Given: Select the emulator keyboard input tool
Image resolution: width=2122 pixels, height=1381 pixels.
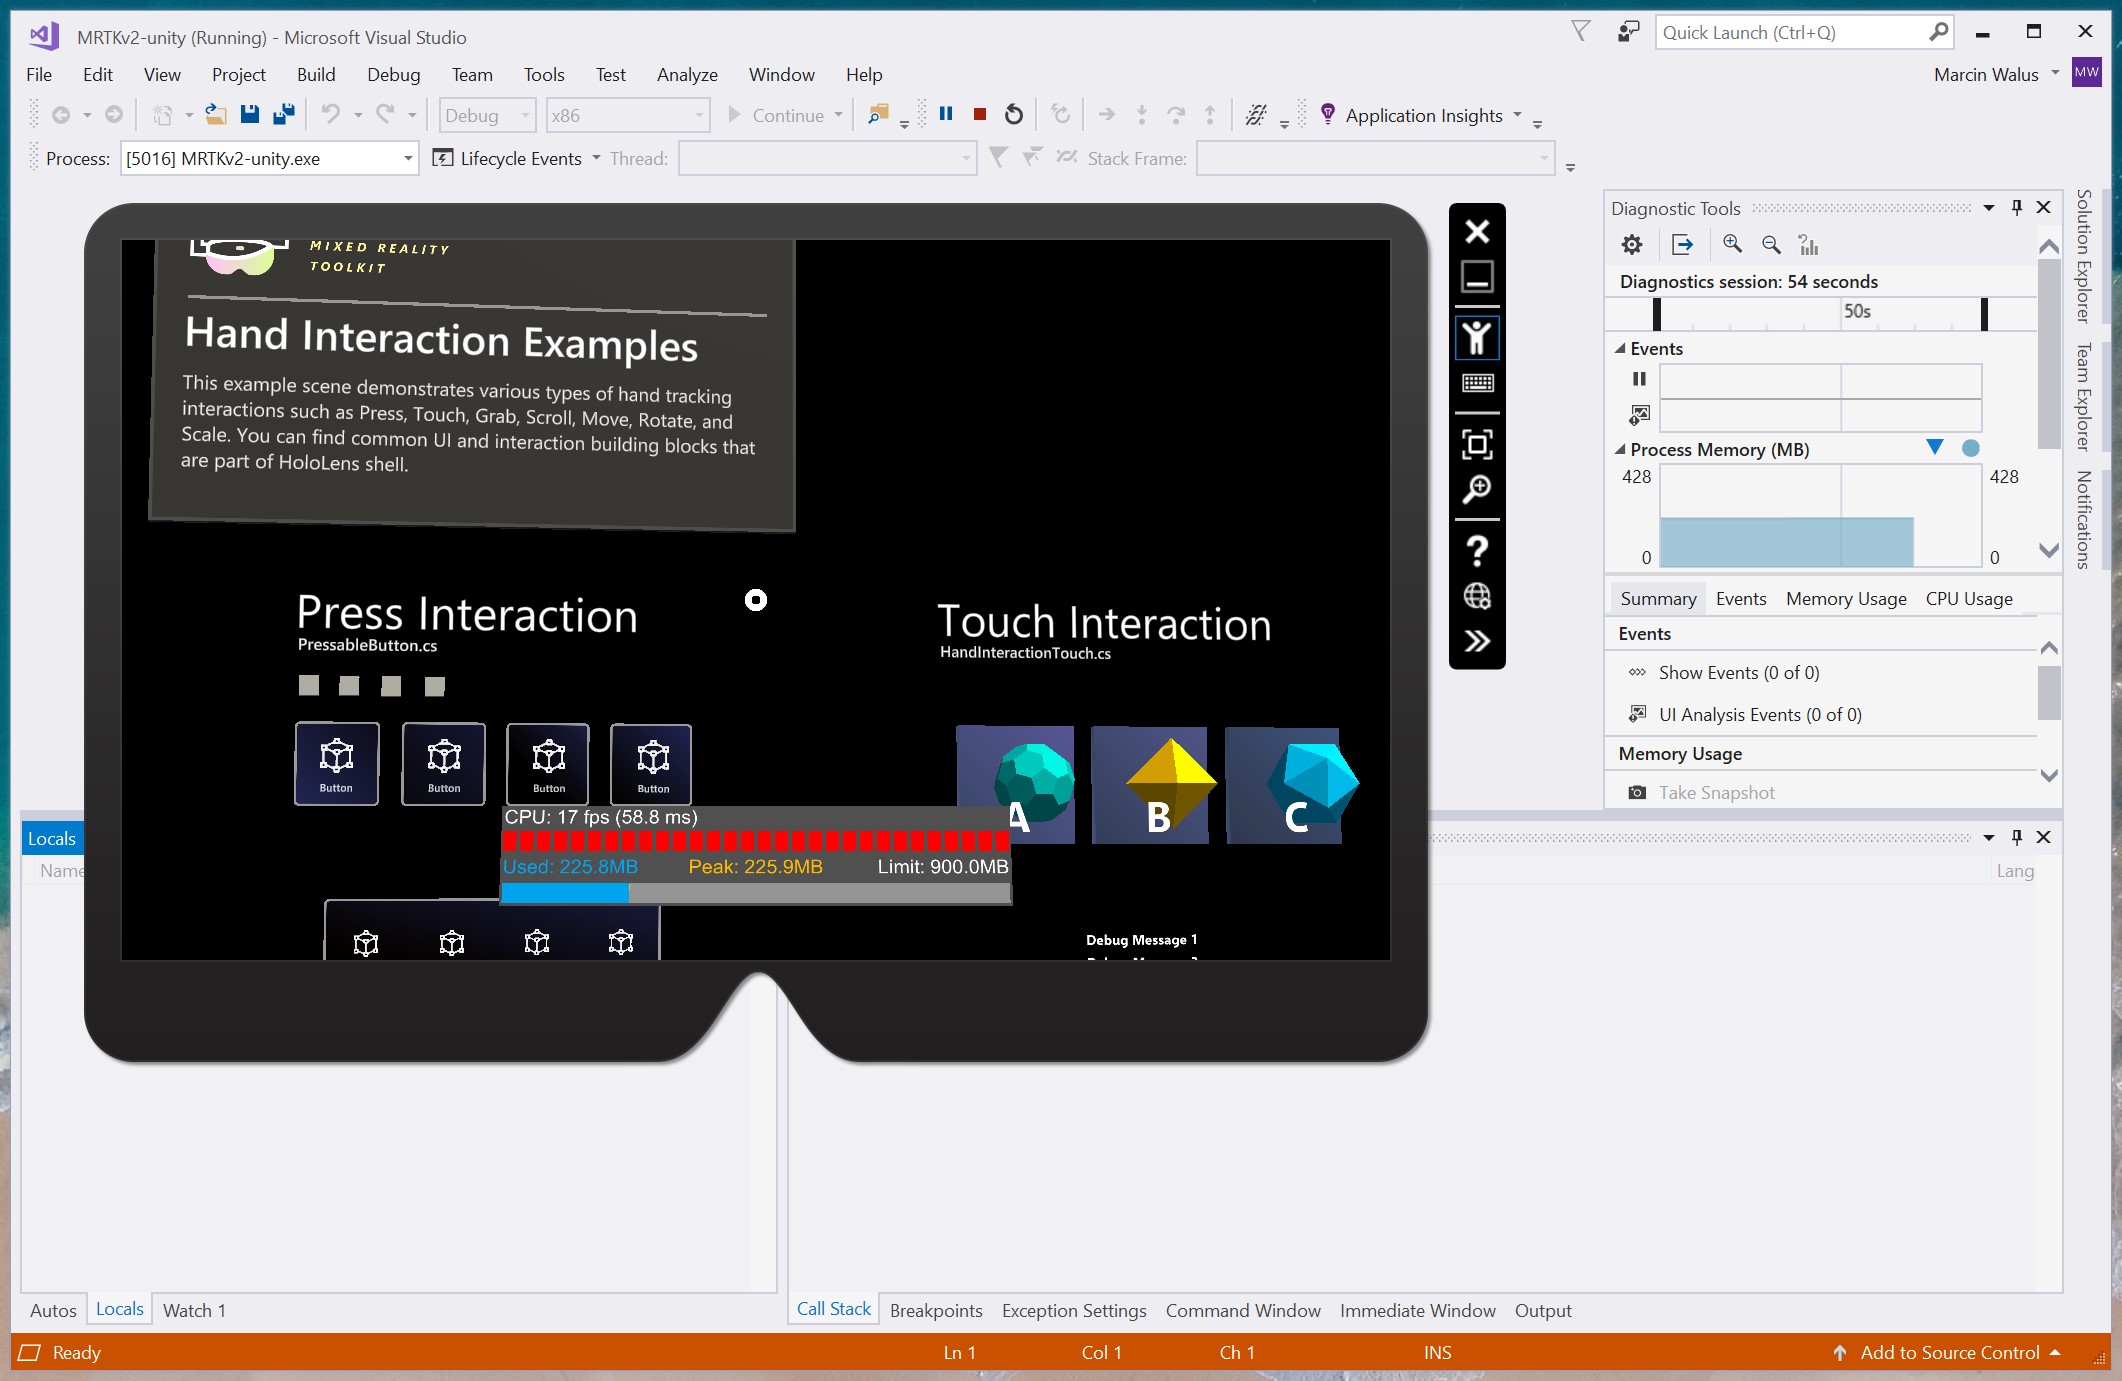Looking at the screenshot, I should pyautogui.click(x=1477, y=384).
